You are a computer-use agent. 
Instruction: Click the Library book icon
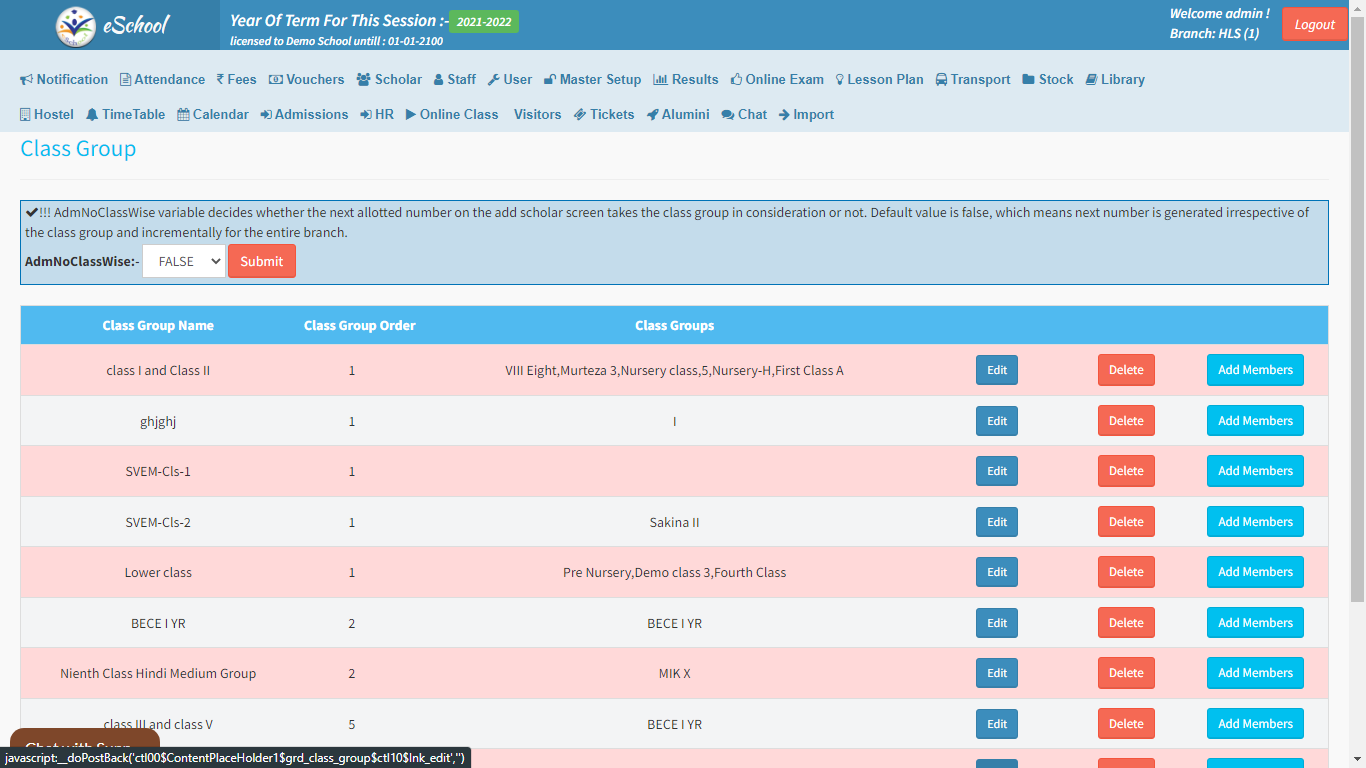coord(1091,80)
